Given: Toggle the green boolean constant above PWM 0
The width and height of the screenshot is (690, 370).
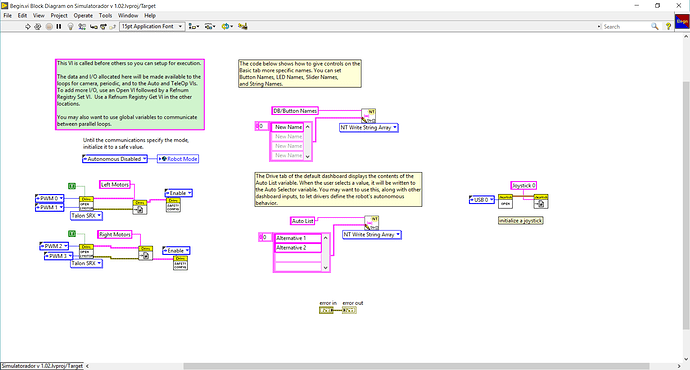Looking at the screenshot, I should pos(72,187).
